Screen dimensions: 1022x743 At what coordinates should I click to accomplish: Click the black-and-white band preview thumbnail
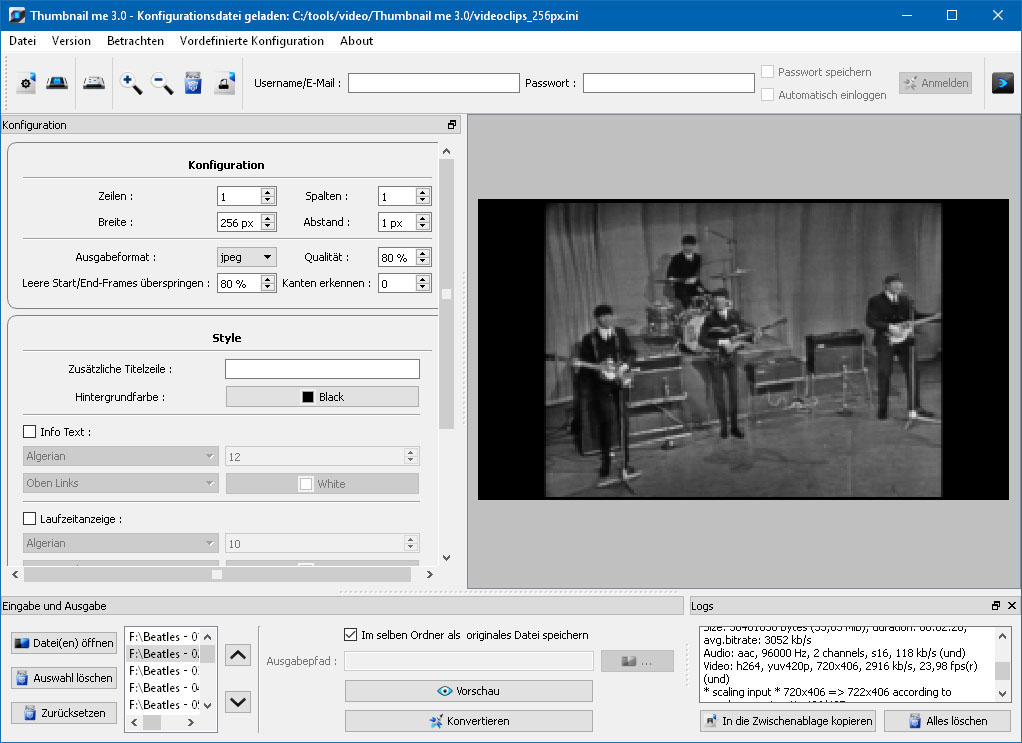(743, 349)
